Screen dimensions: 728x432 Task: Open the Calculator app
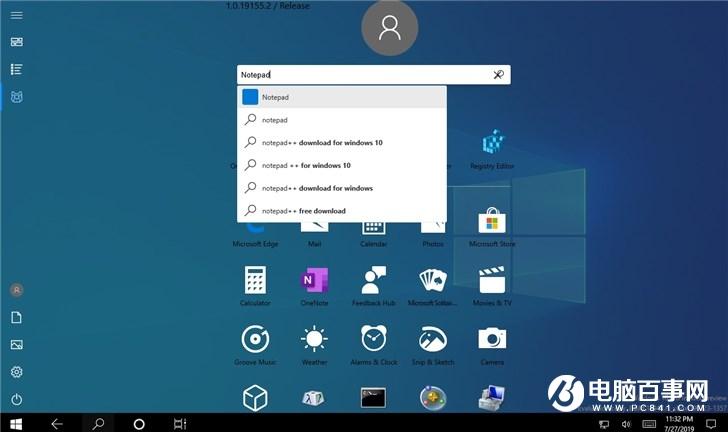(x=255, y=285)
